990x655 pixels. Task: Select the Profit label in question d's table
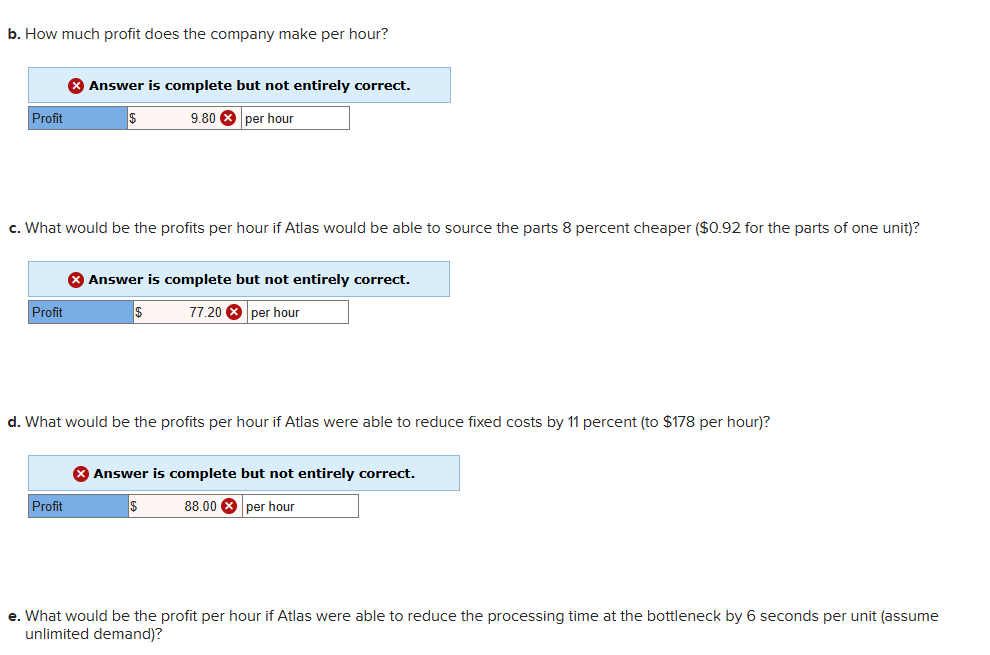click(77, 505)
